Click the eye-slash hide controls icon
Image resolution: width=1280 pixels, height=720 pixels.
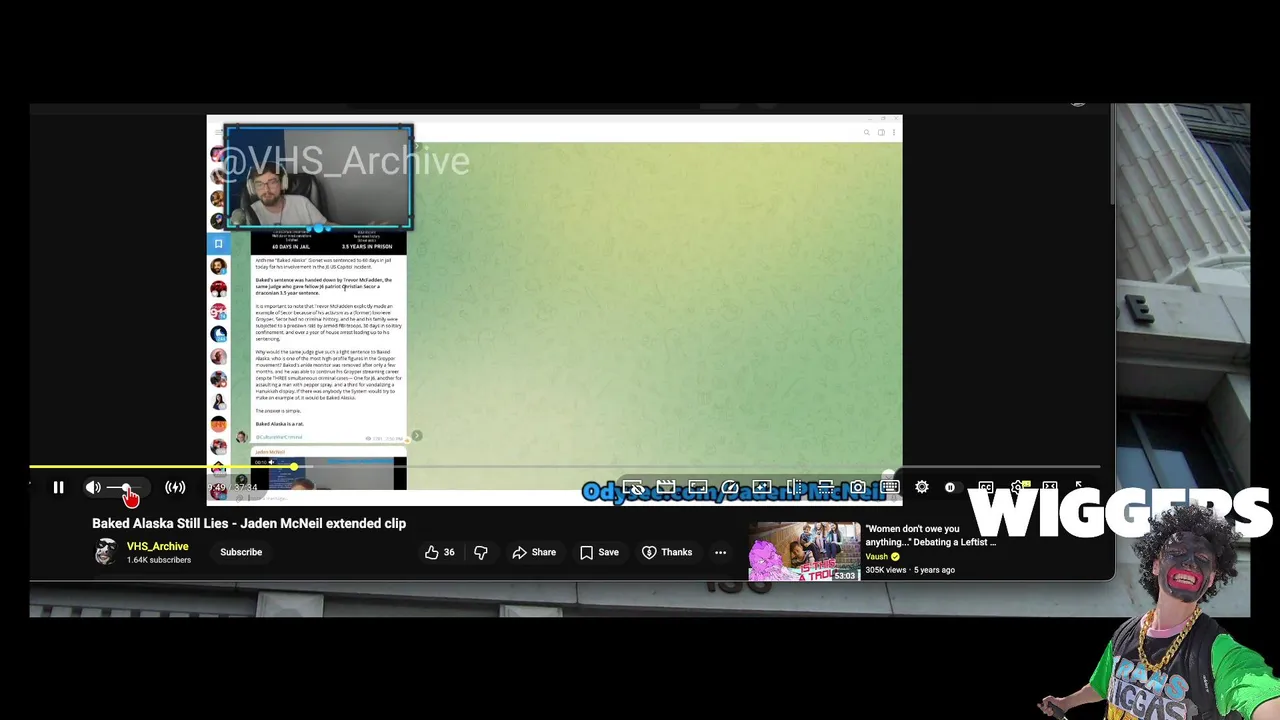(x=634, y=487)
